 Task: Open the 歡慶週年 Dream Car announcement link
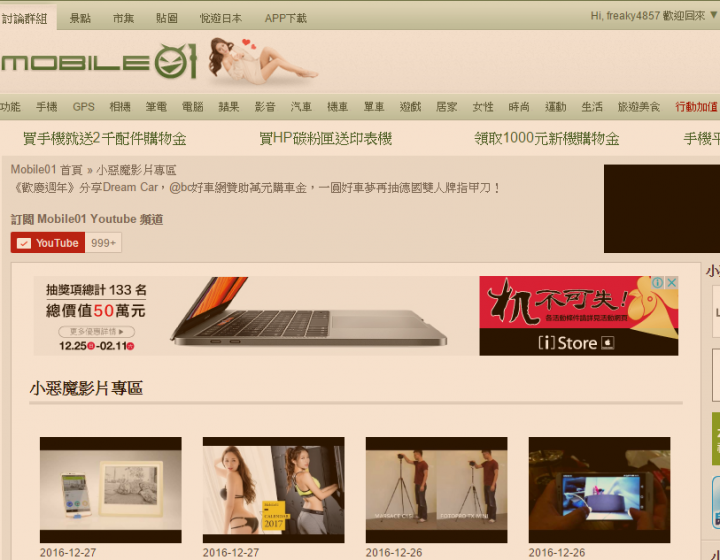[256, 188]
